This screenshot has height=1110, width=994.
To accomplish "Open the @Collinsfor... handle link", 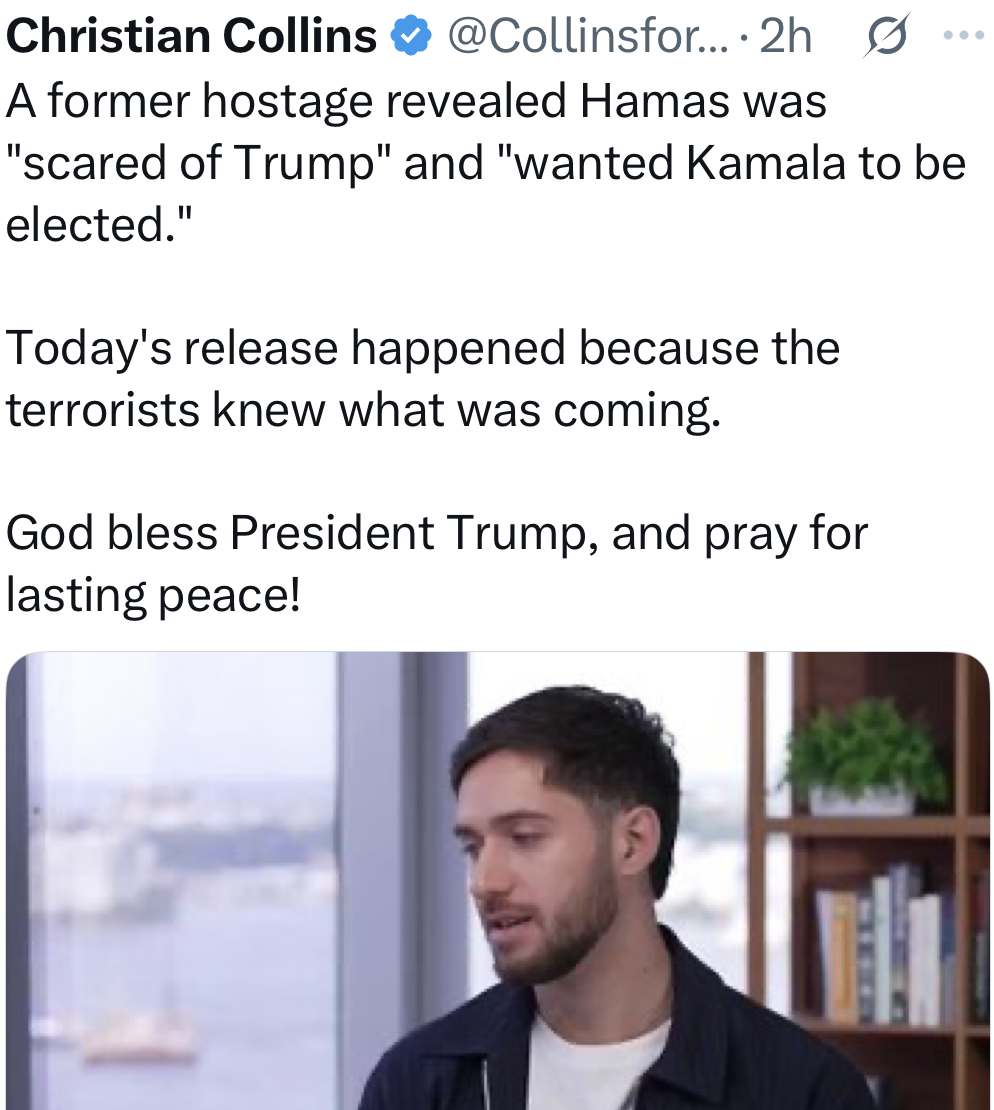I will pos(587,35).
